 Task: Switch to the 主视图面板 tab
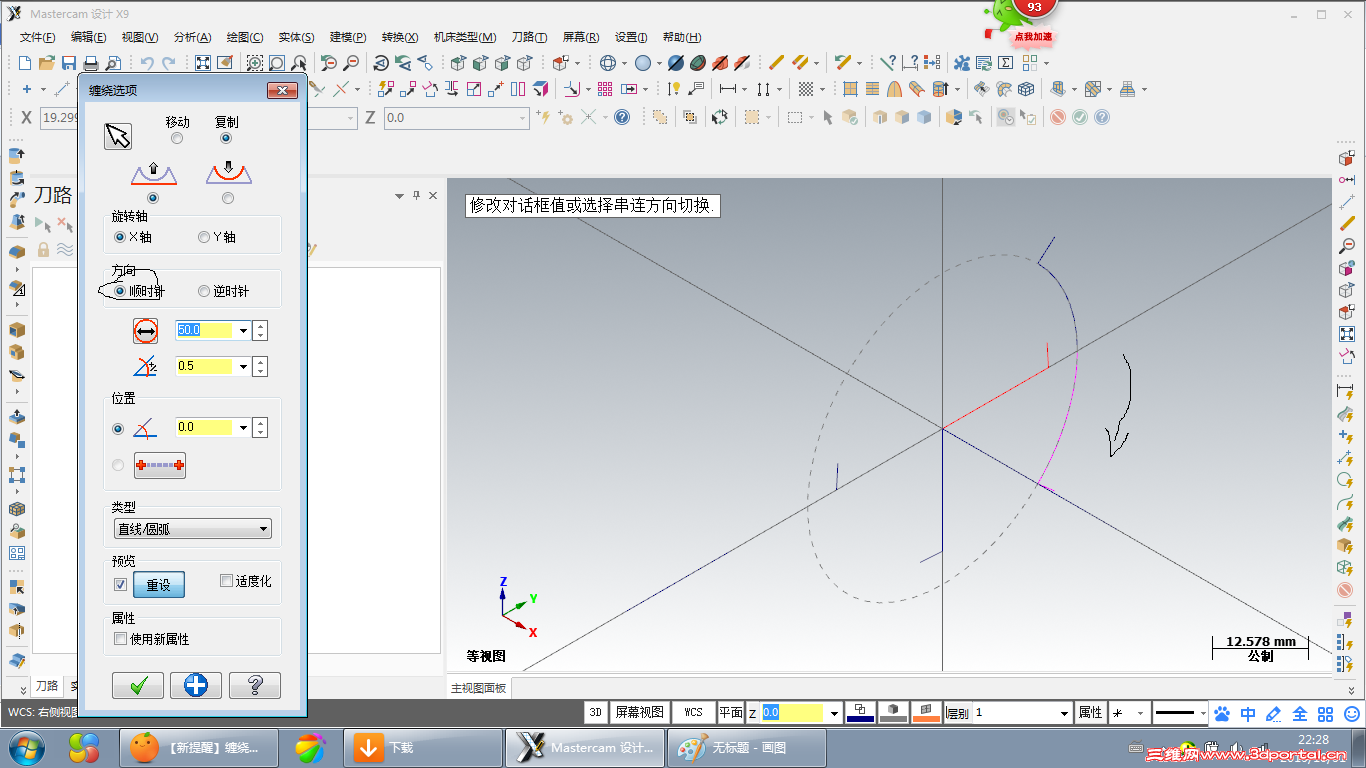pyautogui.click(x=479, y=688)
